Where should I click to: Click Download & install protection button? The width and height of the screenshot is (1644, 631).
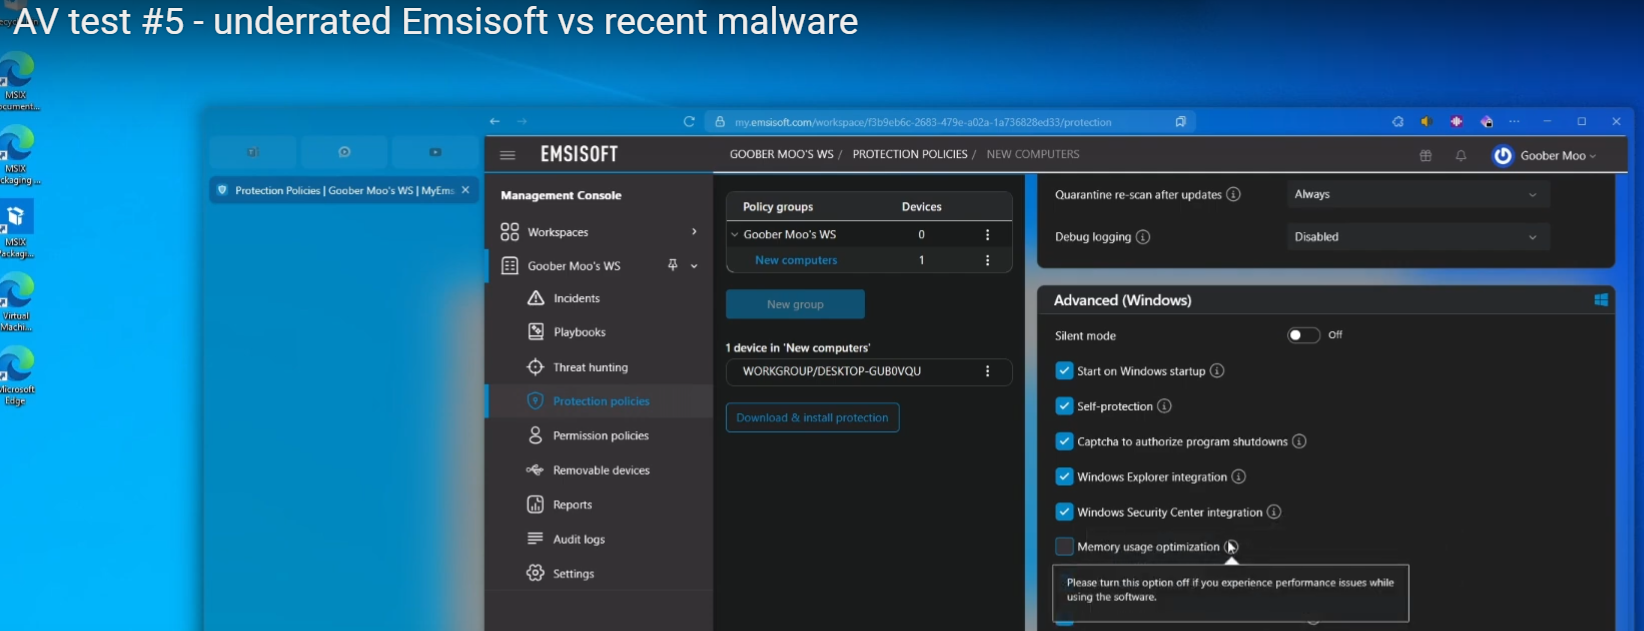[812, 418]
